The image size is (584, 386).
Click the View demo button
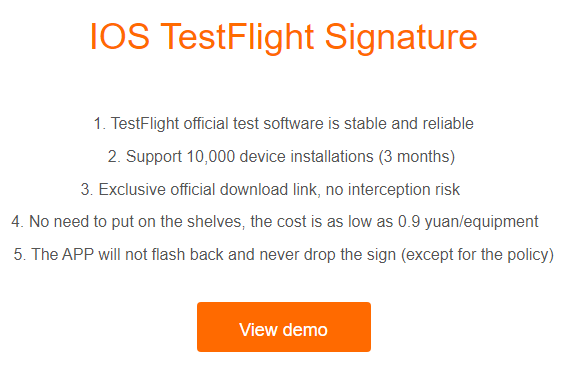284,327
